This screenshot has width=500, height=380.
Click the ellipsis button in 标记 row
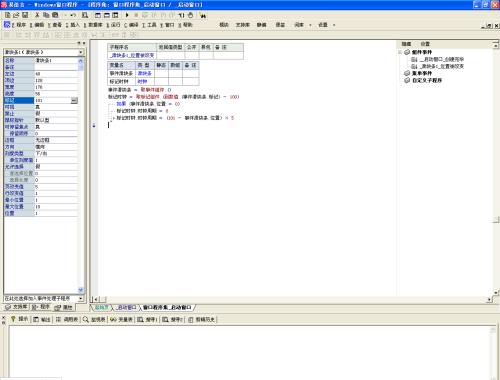[x=74, y=100]
